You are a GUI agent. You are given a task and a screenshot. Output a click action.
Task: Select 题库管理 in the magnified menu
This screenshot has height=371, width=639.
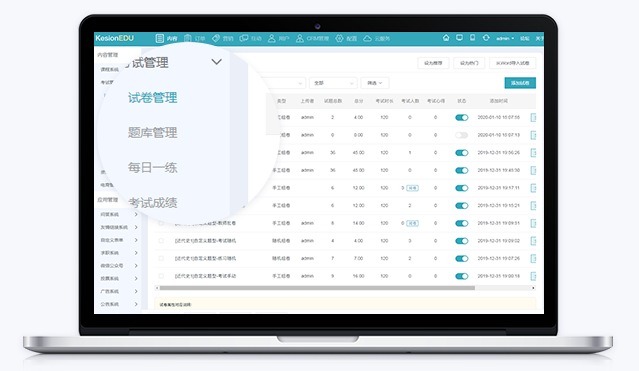pyautogui.click(x=152, y=132)
